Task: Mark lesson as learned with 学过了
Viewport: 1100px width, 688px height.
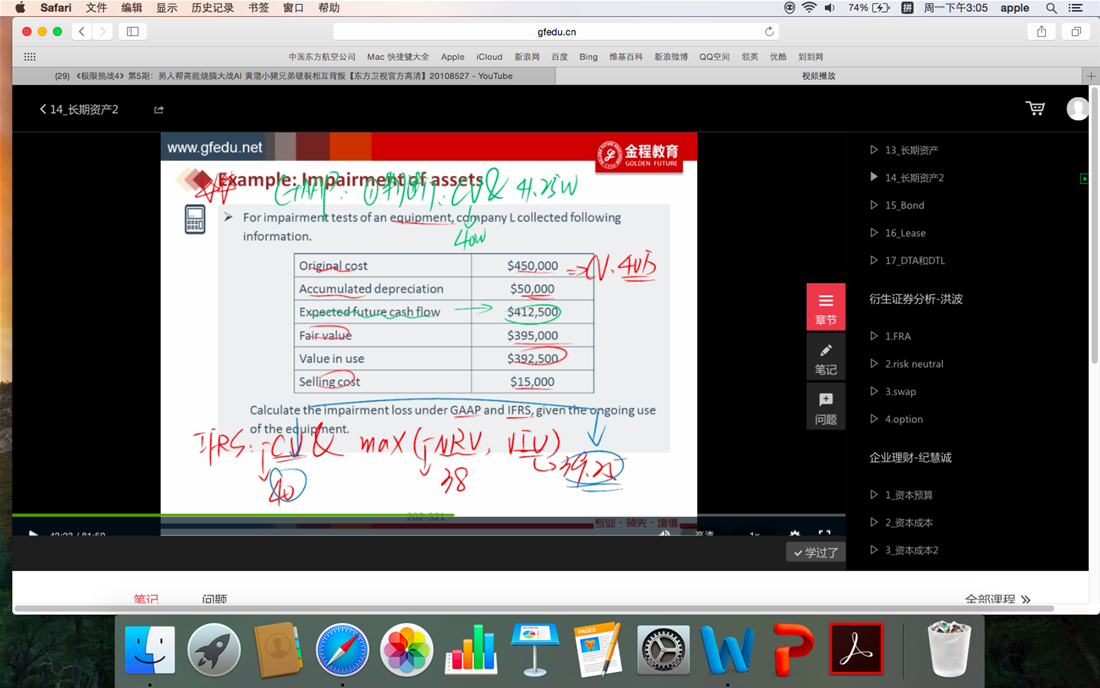Action: tap(816, 552)
